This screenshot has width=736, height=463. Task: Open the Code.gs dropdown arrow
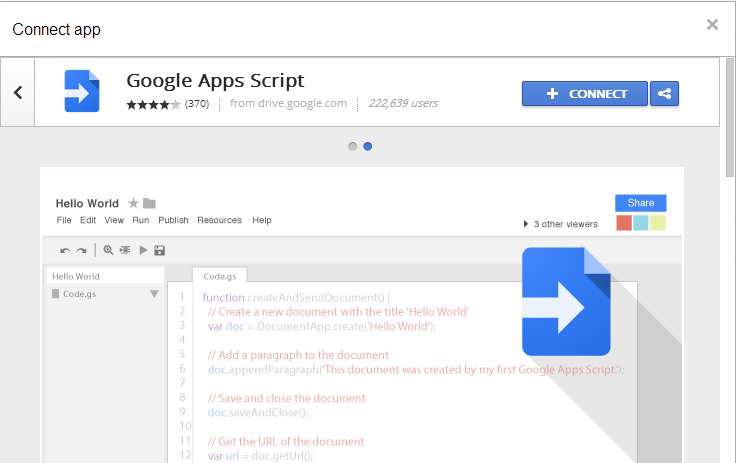coord(154,294)
